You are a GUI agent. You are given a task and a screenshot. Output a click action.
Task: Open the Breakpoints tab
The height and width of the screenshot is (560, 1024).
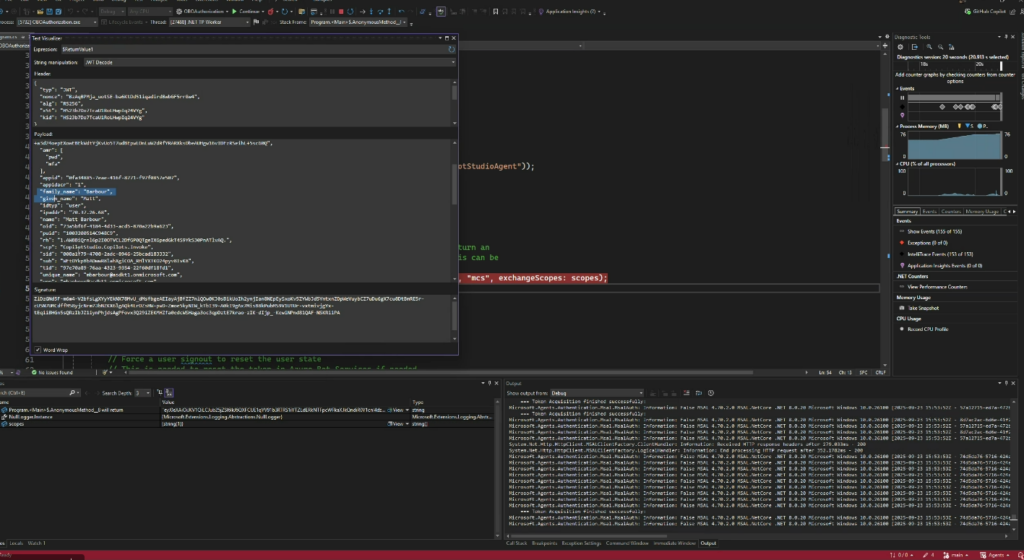[x=544, y=543]
